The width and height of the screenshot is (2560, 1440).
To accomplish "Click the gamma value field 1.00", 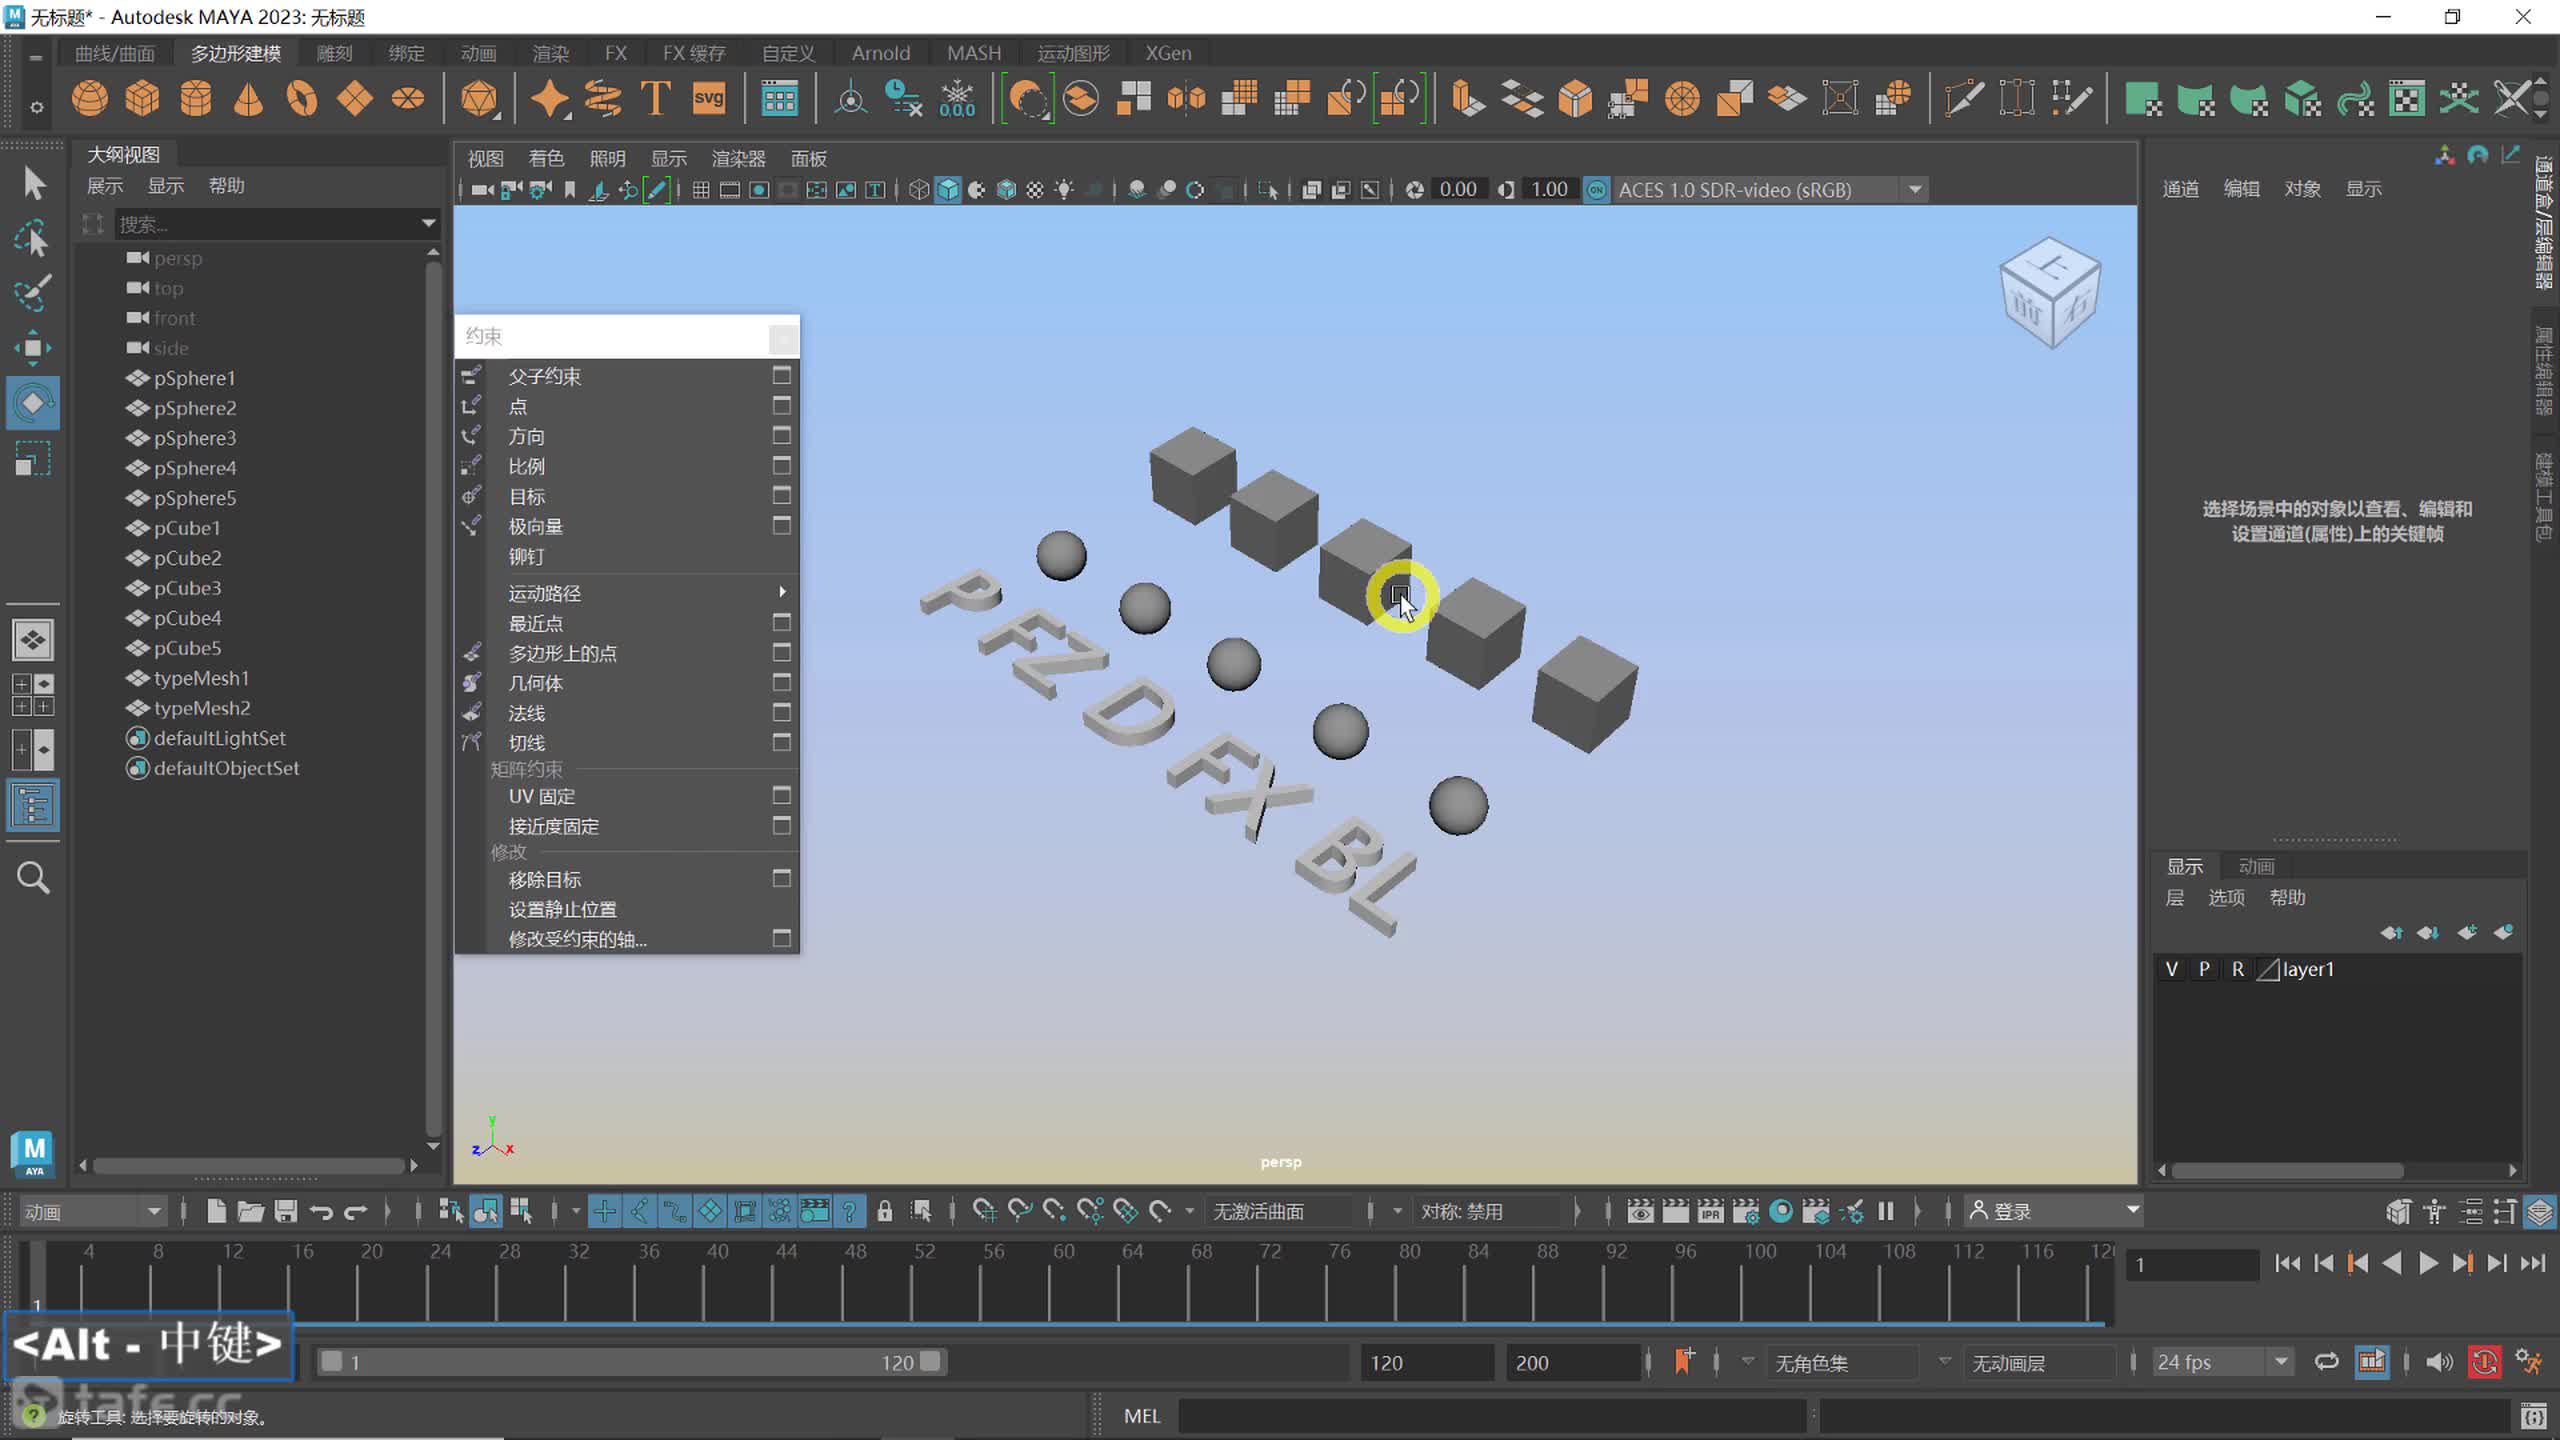I will [1549, 190].
